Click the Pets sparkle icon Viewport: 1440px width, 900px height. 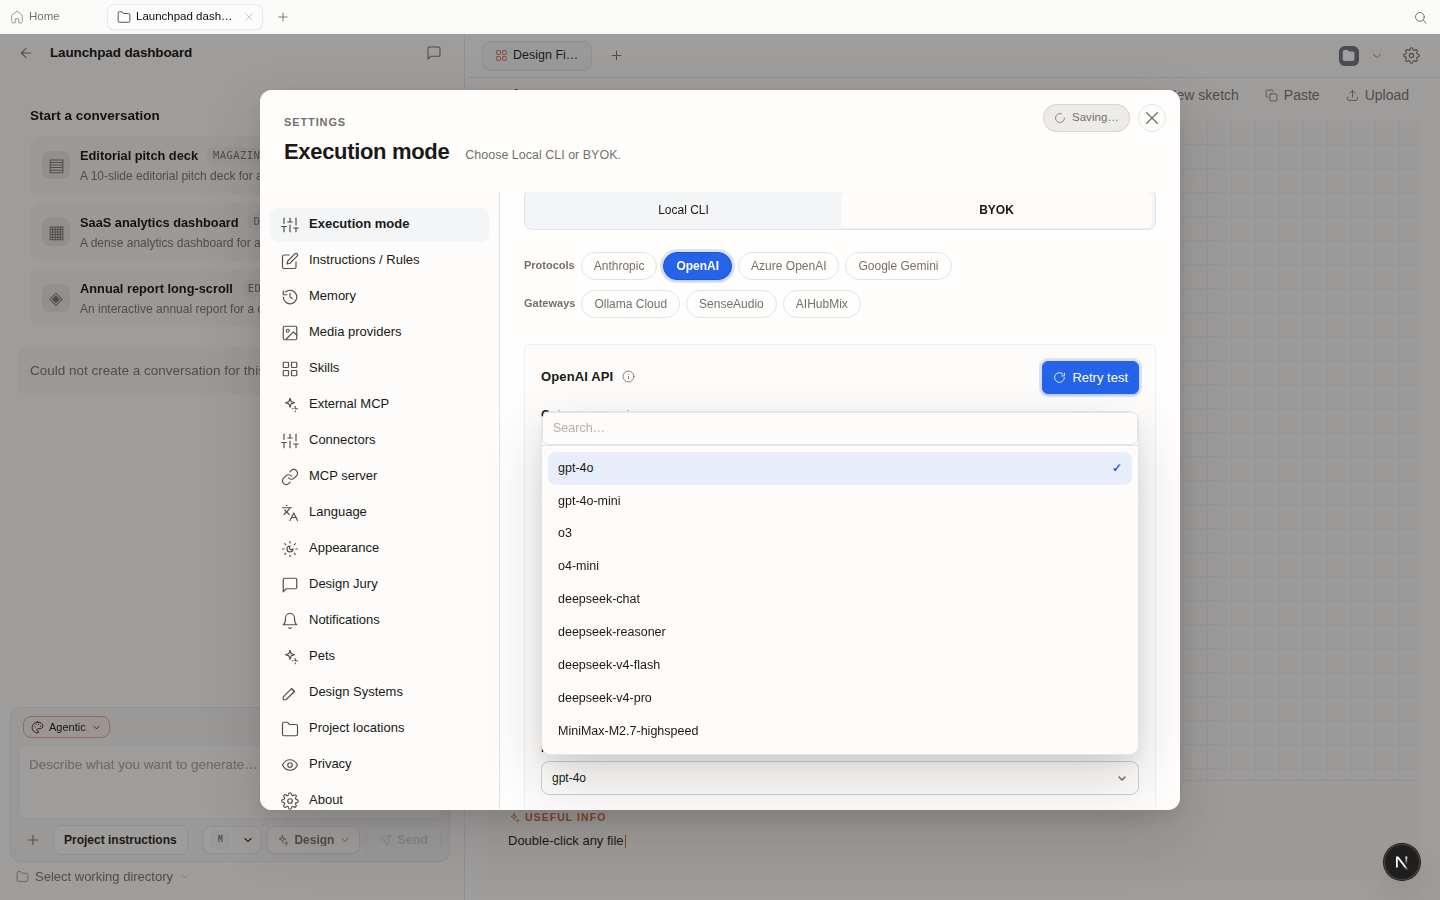(x=290, y=657)
